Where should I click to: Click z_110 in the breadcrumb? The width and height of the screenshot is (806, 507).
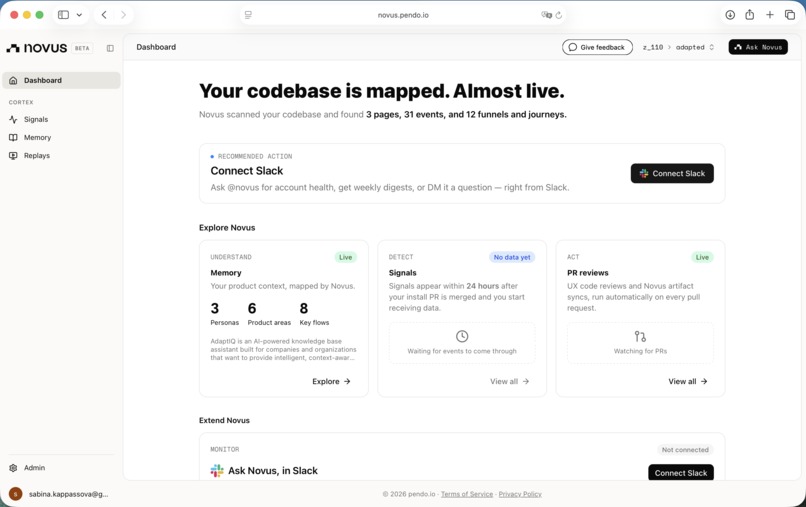[652, 47]
